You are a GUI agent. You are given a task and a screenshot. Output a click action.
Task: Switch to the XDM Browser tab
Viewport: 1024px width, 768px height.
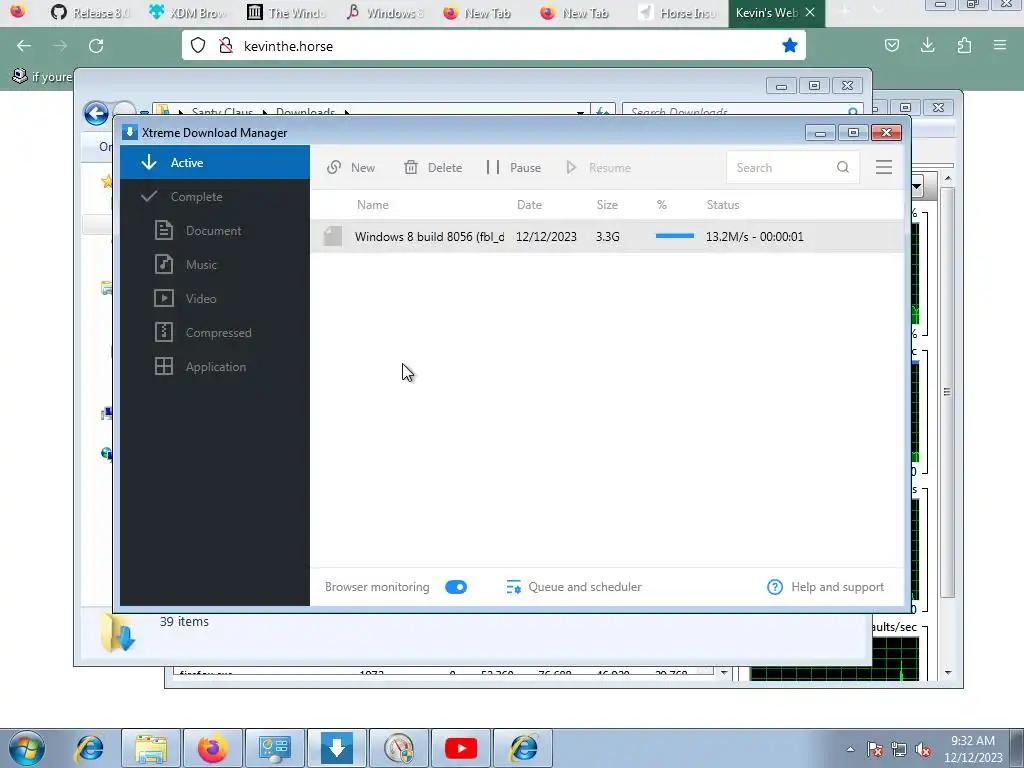188,12
